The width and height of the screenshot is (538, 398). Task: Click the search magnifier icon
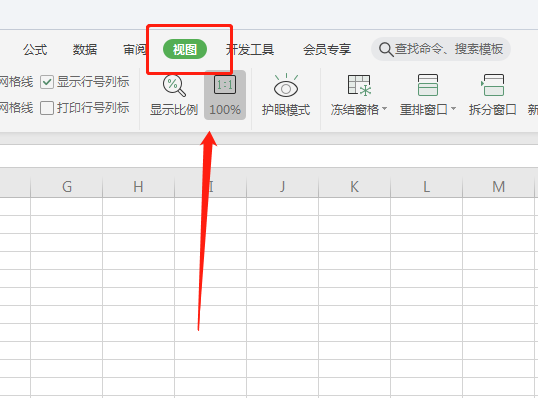click(x=386, y=49)
